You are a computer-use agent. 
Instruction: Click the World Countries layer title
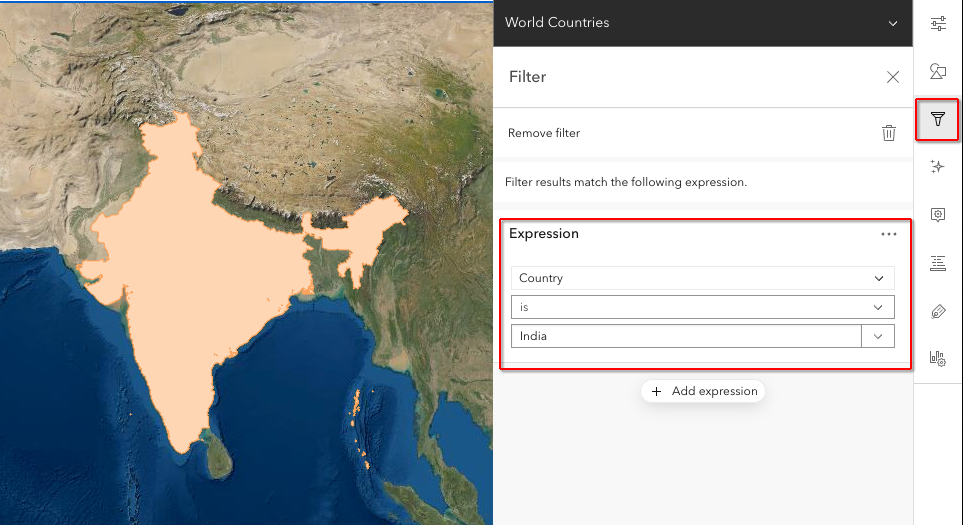(x=557, y=23)
